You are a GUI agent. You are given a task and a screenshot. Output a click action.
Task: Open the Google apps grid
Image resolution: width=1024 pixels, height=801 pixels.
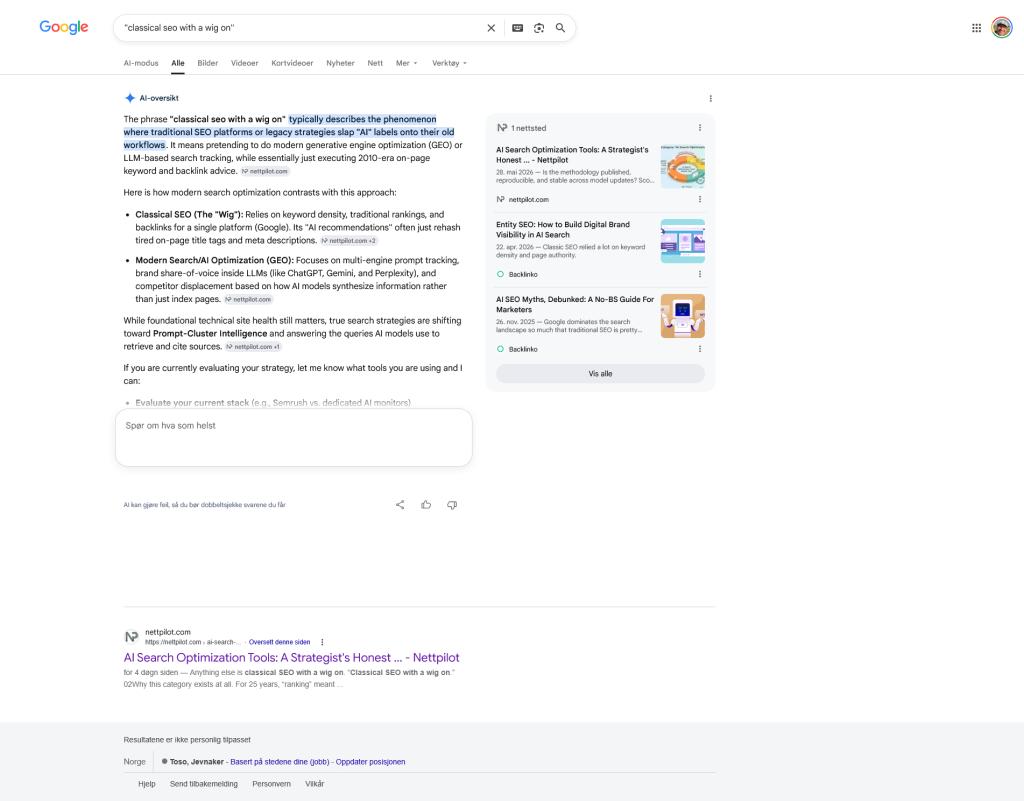point(976,28)
